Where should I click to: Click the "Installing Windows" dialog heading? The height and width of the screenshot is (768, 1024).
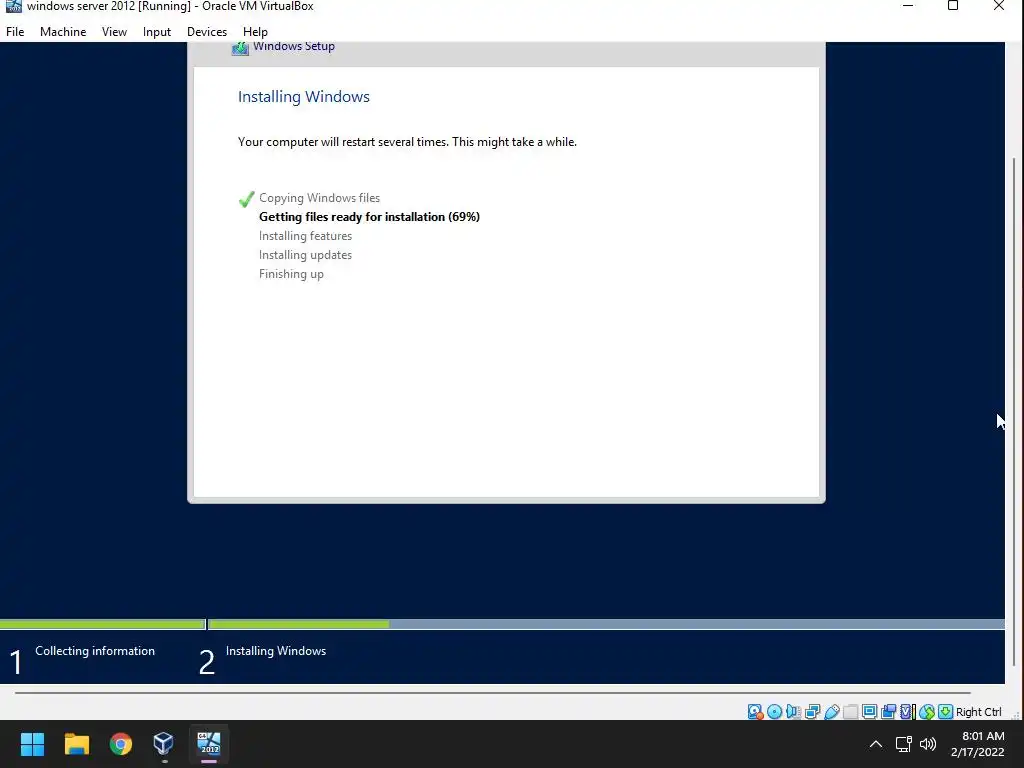[x=304, y=97]
